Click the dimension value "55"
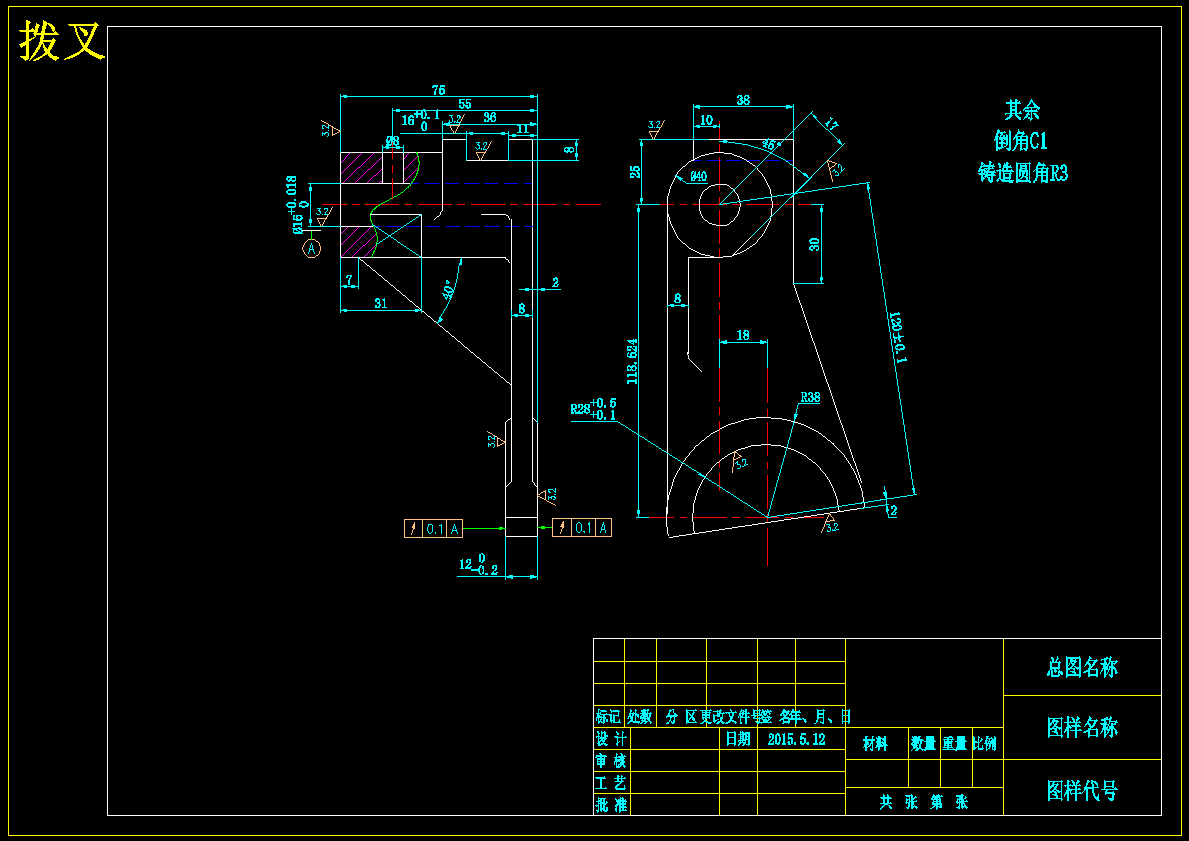 click(x=465, y=104)
